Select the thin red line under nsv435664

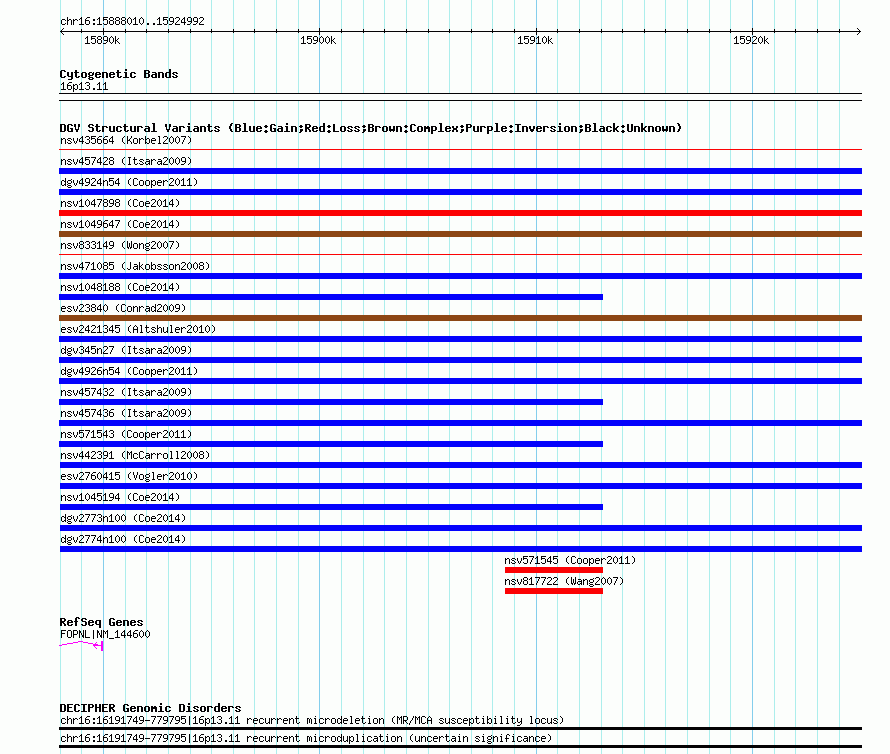click(x=460, y=150)
